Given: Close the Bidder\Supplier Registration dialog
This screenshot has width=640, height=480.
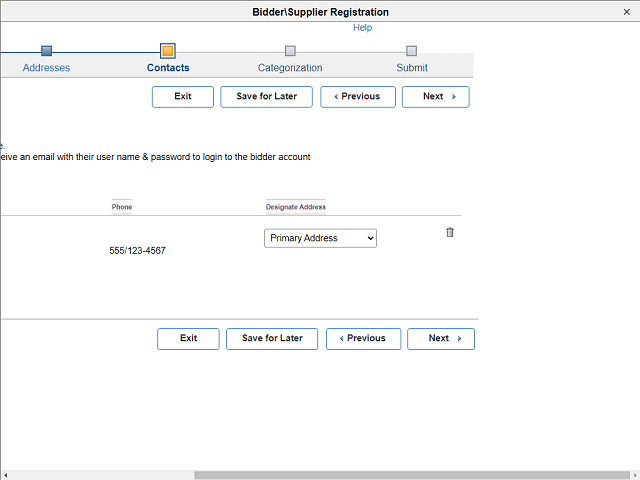Looking at the screenshot, I should (x=627, y=12).
